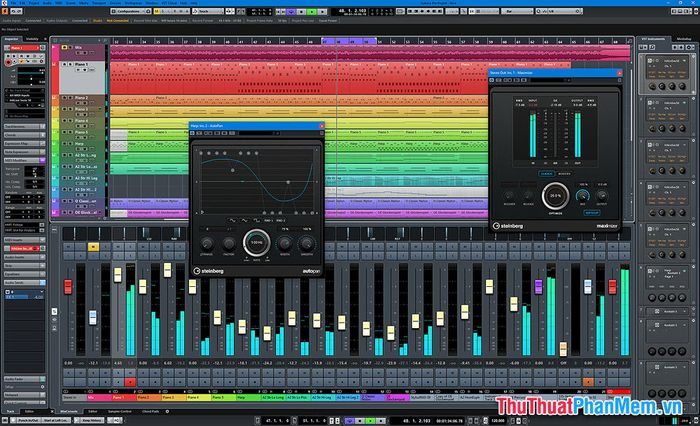Select the second waveform shape in AutoPan
The image size is (700, 426).
244,221
